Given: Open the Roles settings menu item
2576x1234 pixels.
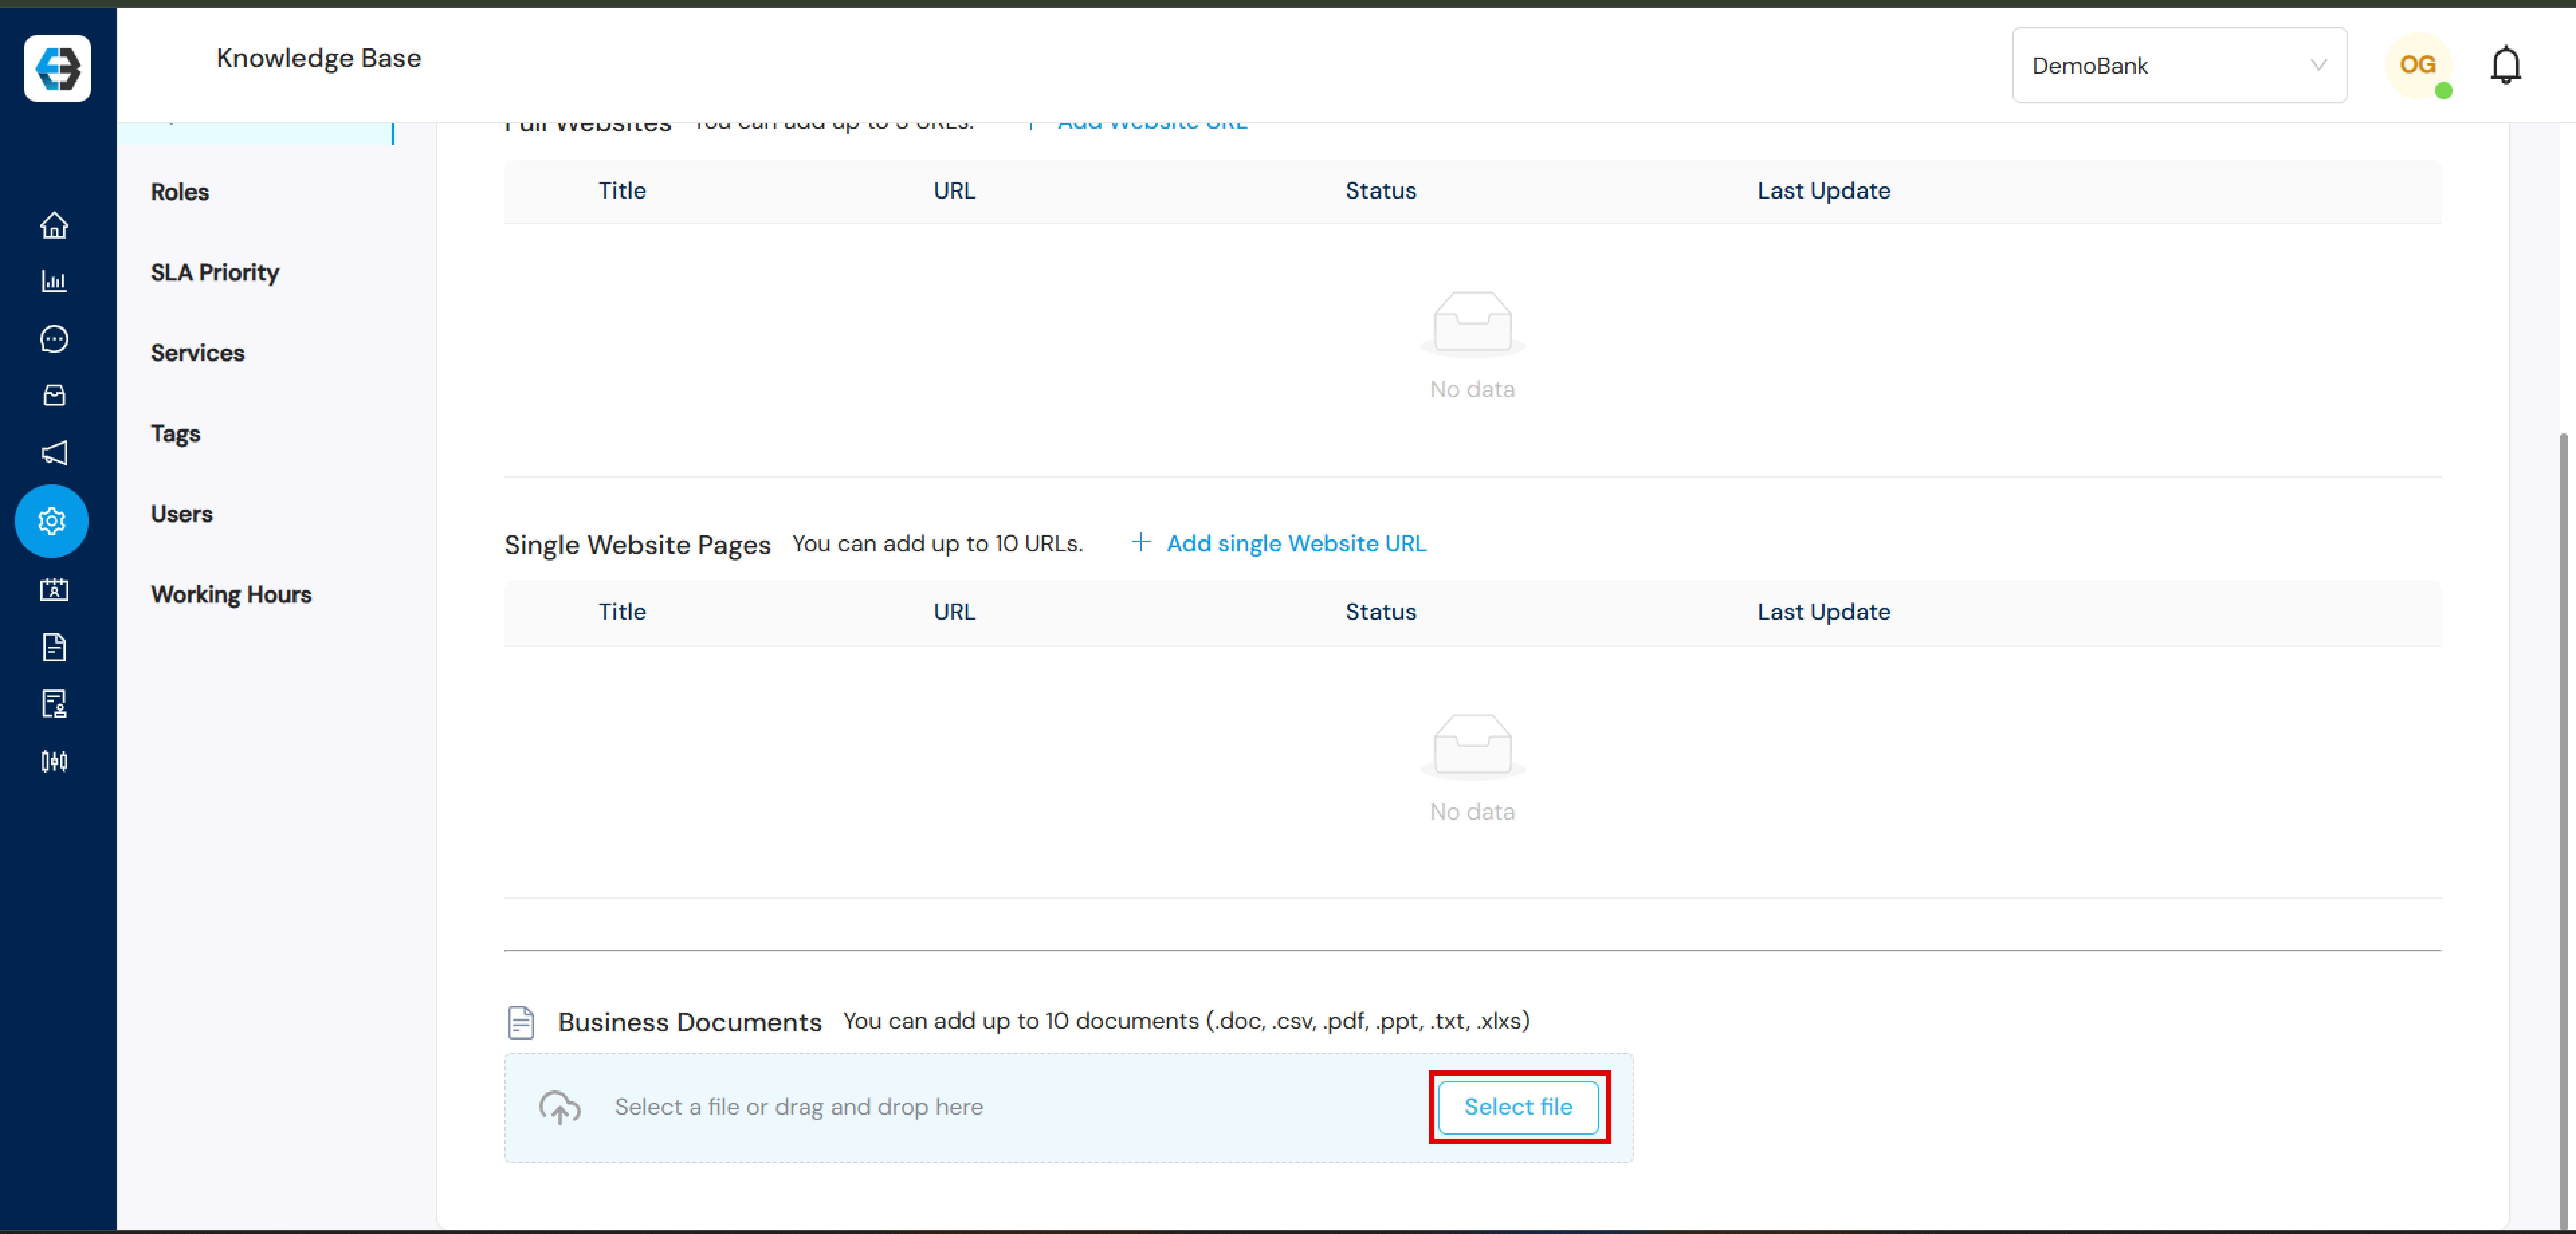Looking at the screenshot, I should [x=180, y=192].
